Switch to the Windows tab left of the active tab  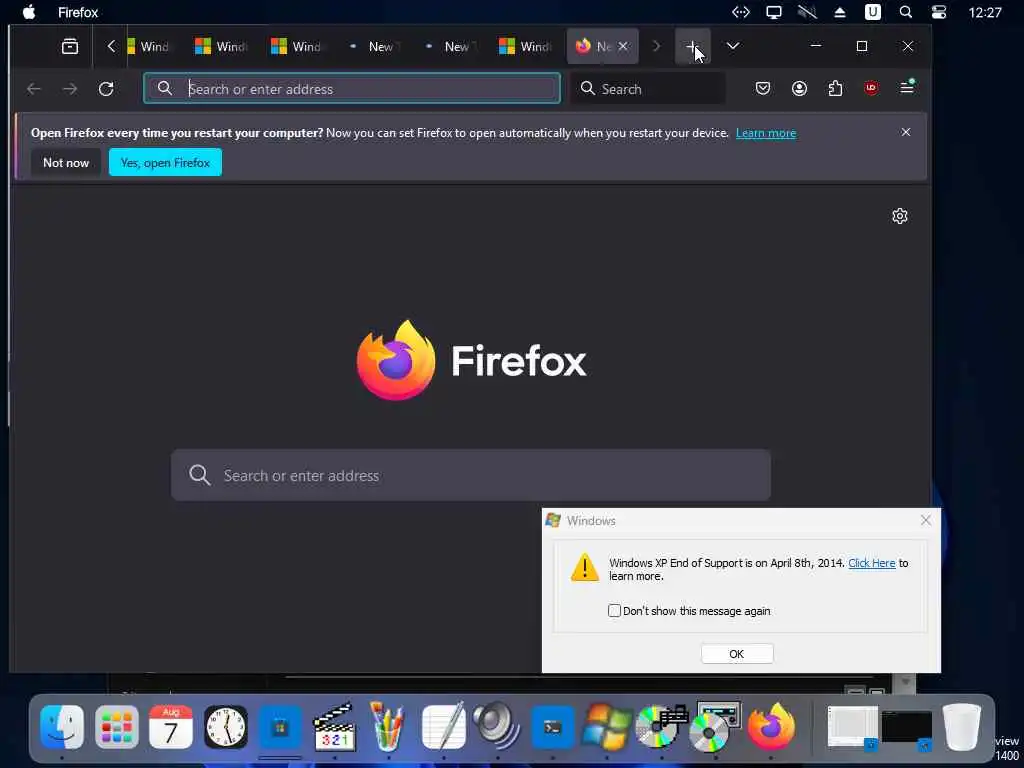click(x=524, y=46)
